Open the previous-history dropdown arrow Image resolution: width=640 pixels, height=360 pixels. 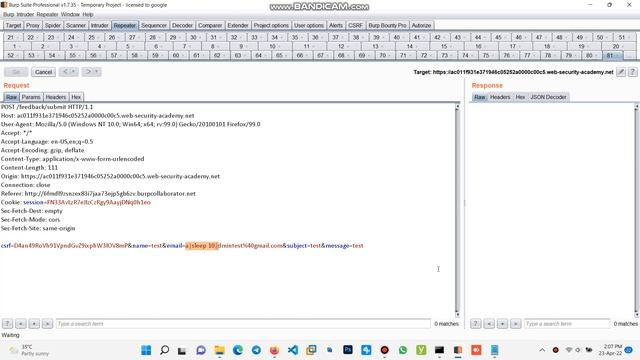click(74, 72)
